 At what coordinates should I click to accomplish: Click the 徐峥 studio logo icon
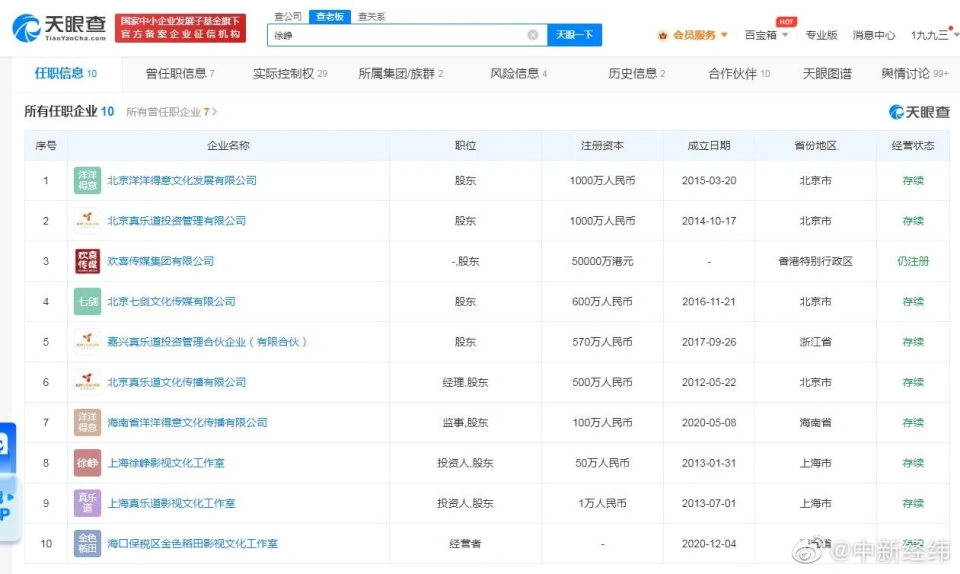[87, 463]
